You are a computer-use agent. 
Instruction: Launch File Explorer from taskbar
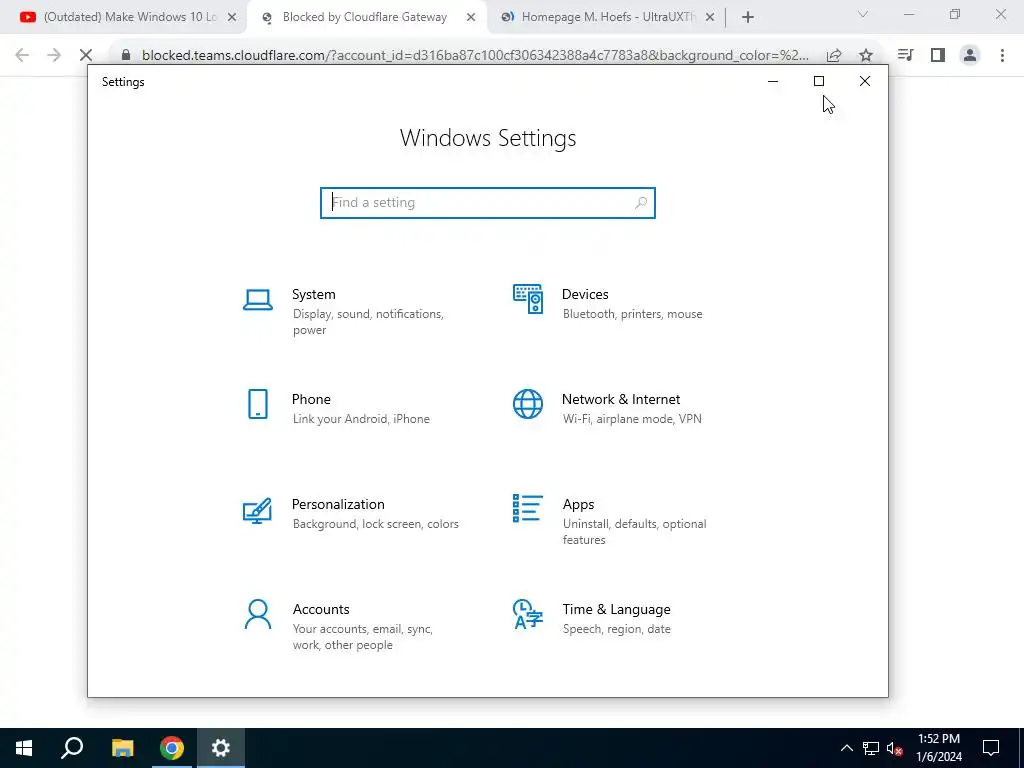pyautogui.click(x=122, y=748)
